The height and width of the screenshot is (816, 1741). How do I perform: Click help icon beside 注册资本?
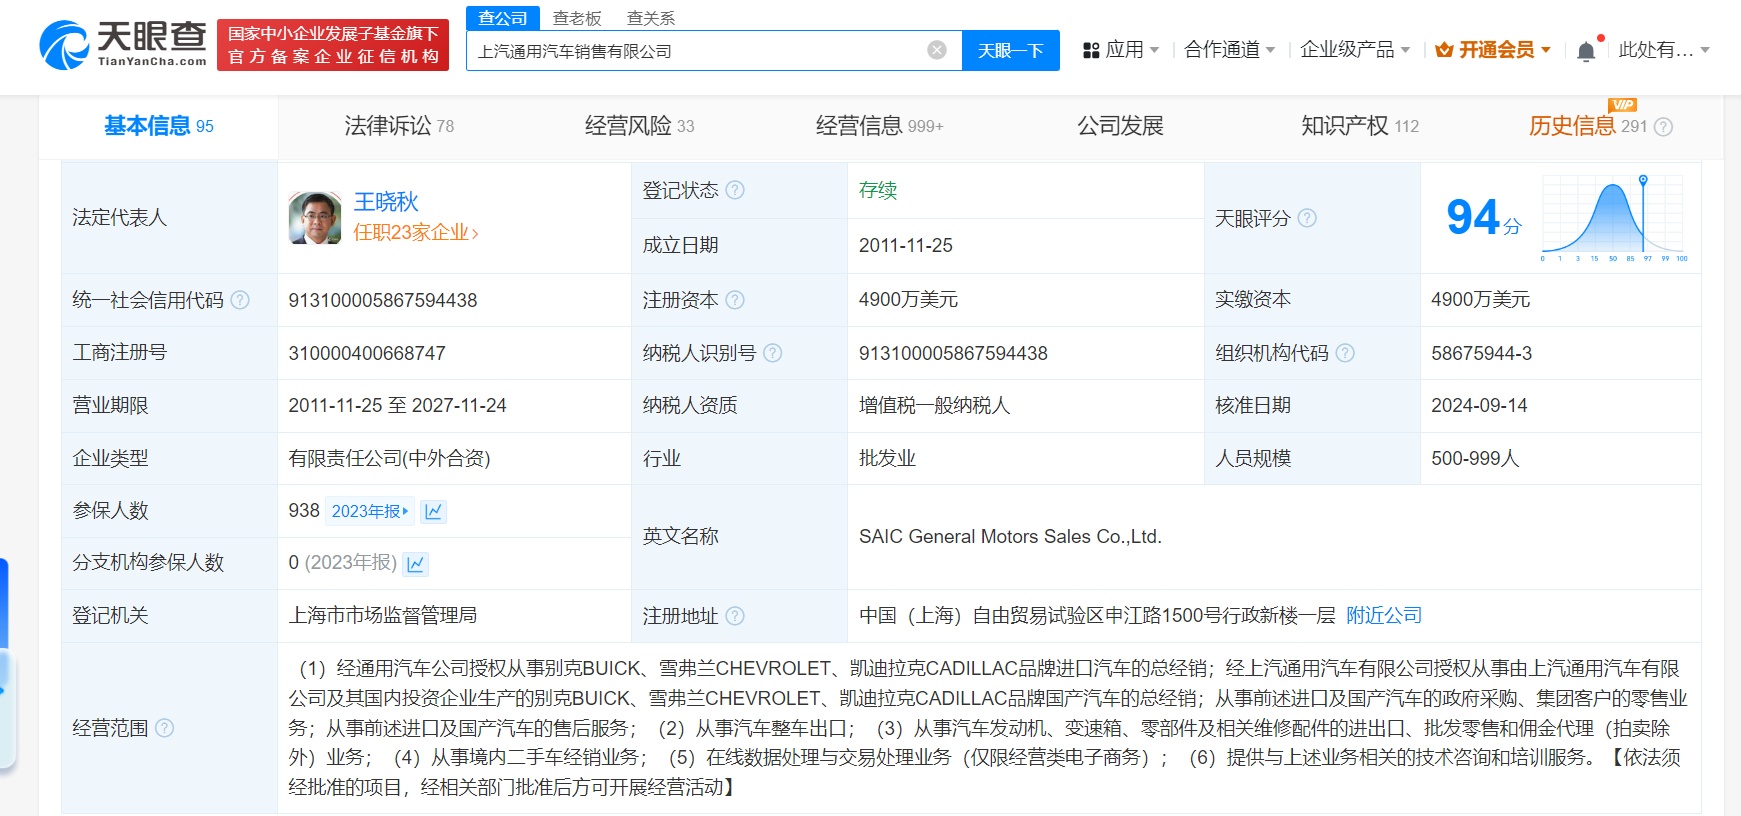click(x=735, y=300)
